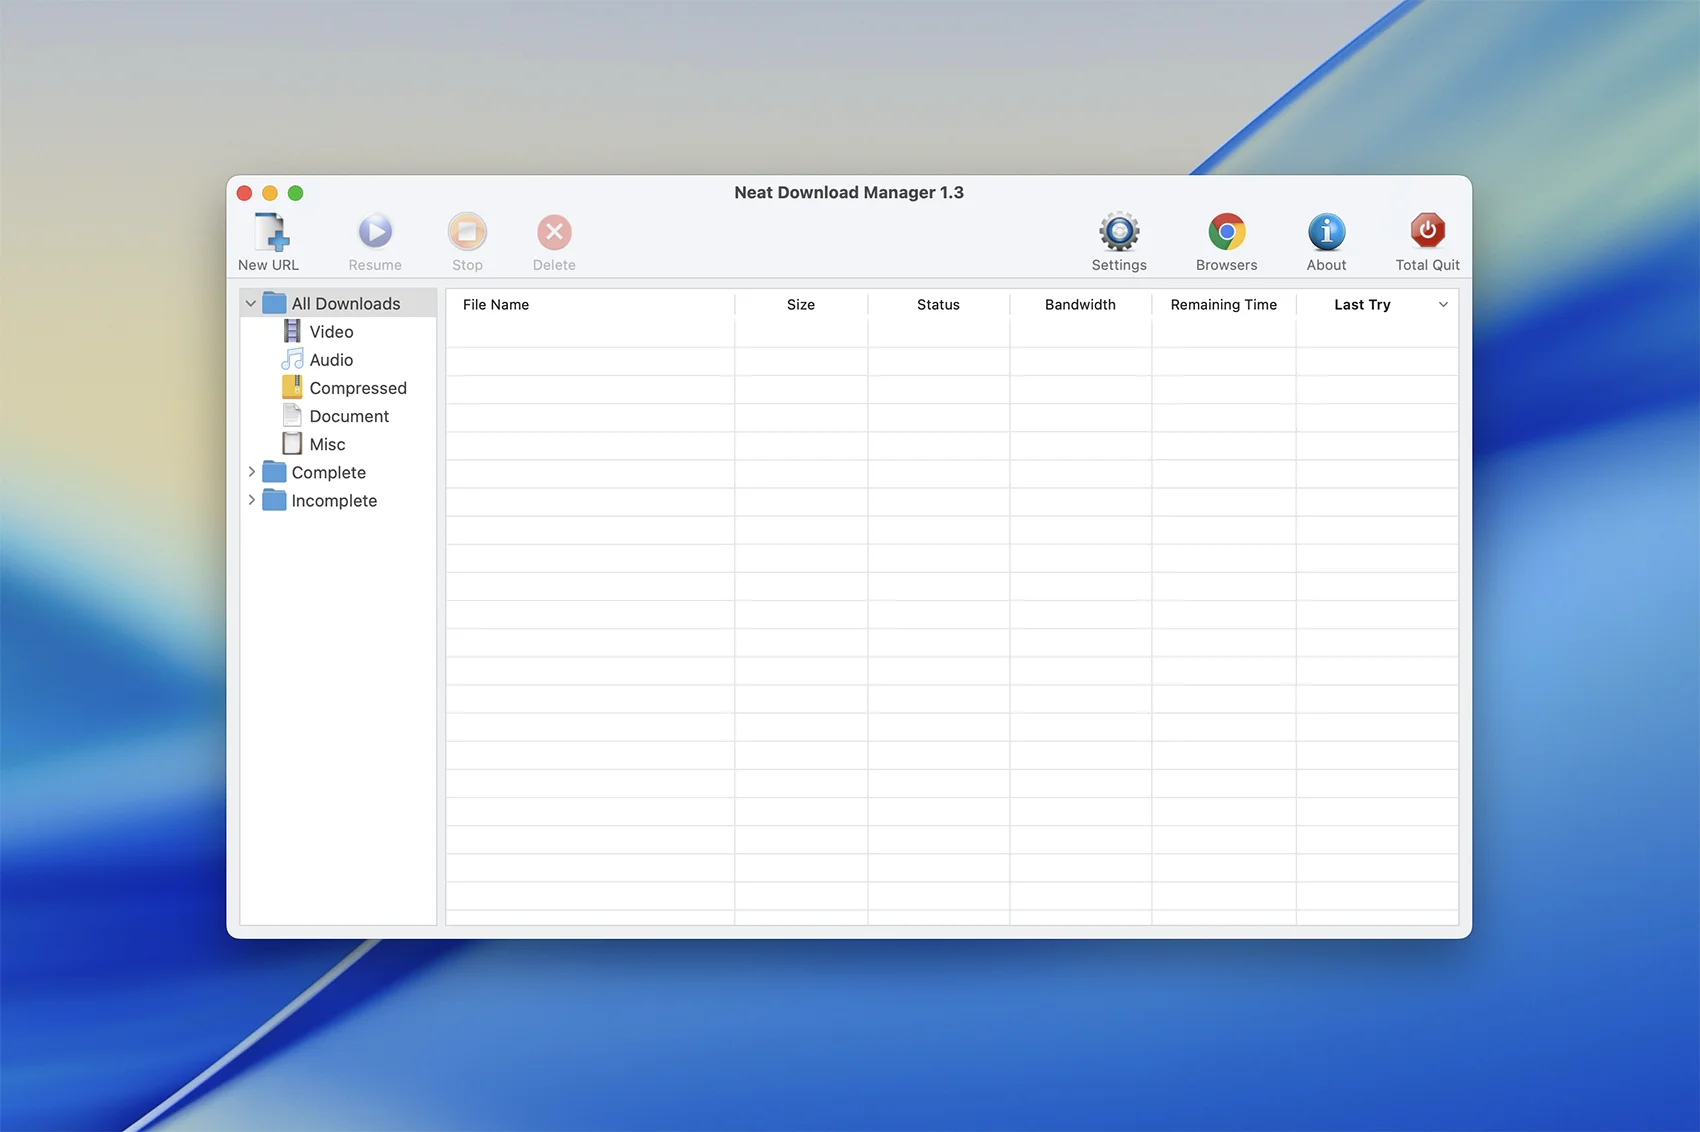Select the Document category

click(348, 416)
